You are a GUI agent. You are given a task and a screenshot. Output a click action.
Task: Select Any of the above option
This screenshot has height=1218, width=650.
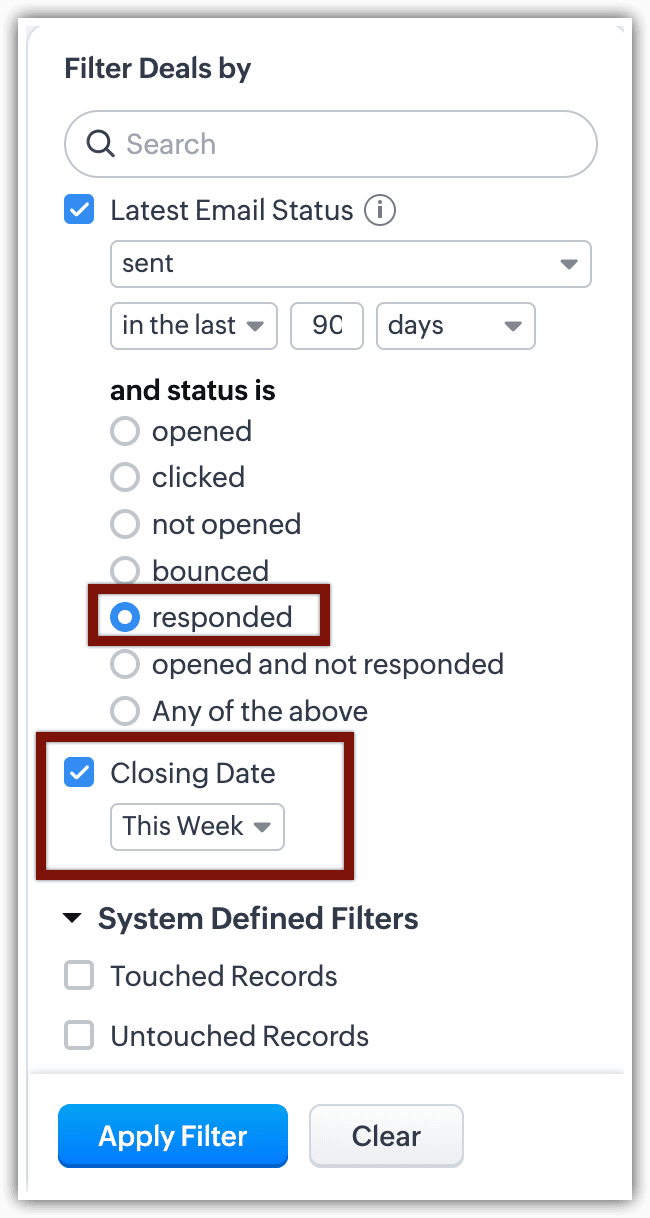pos(125,711)
